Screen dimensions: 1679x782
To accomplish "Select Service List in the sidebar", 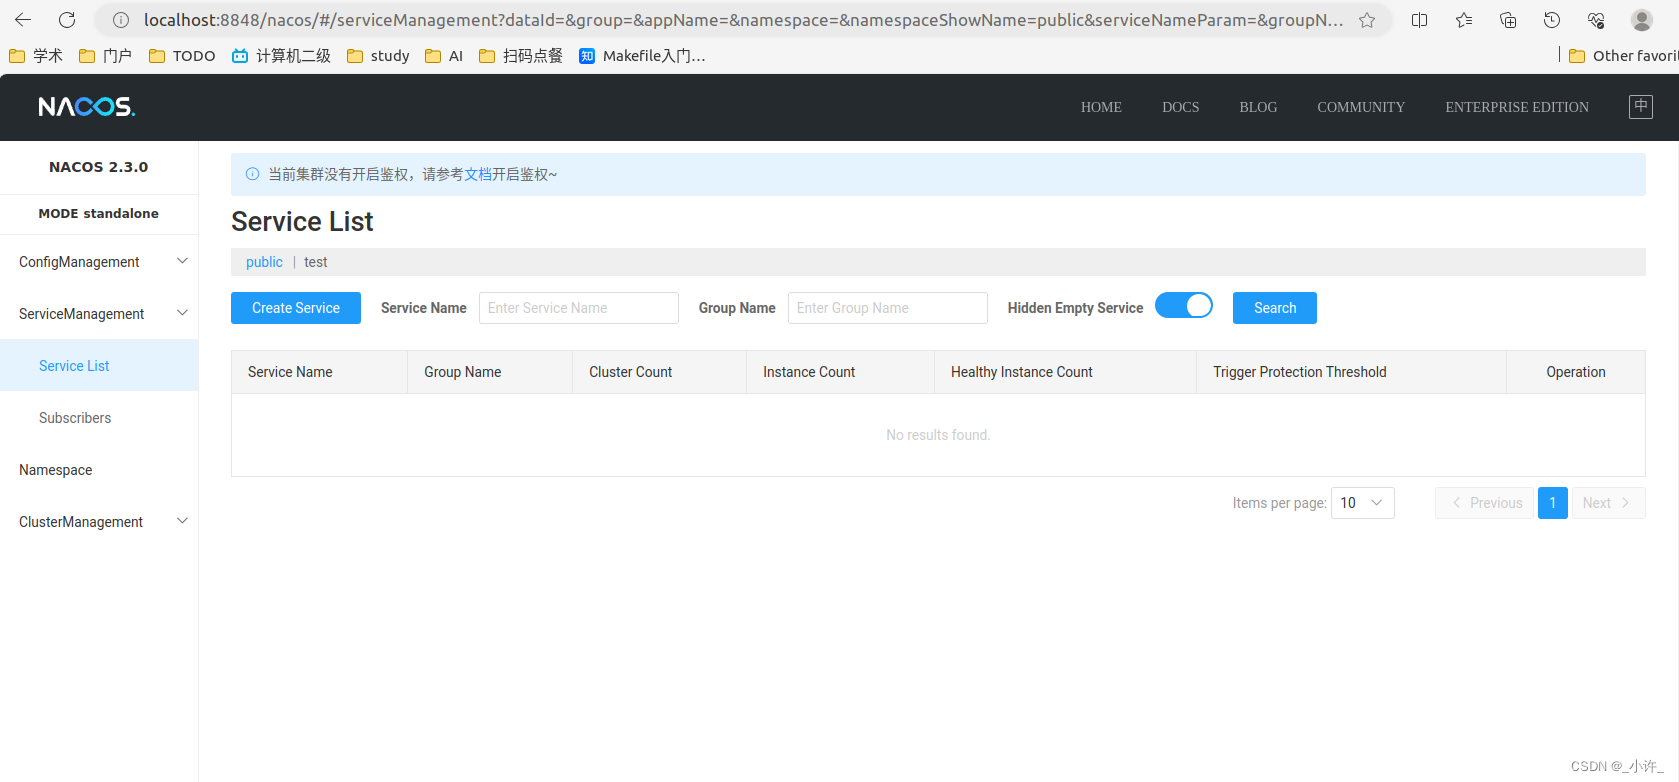I will click(x=99, y=365).
